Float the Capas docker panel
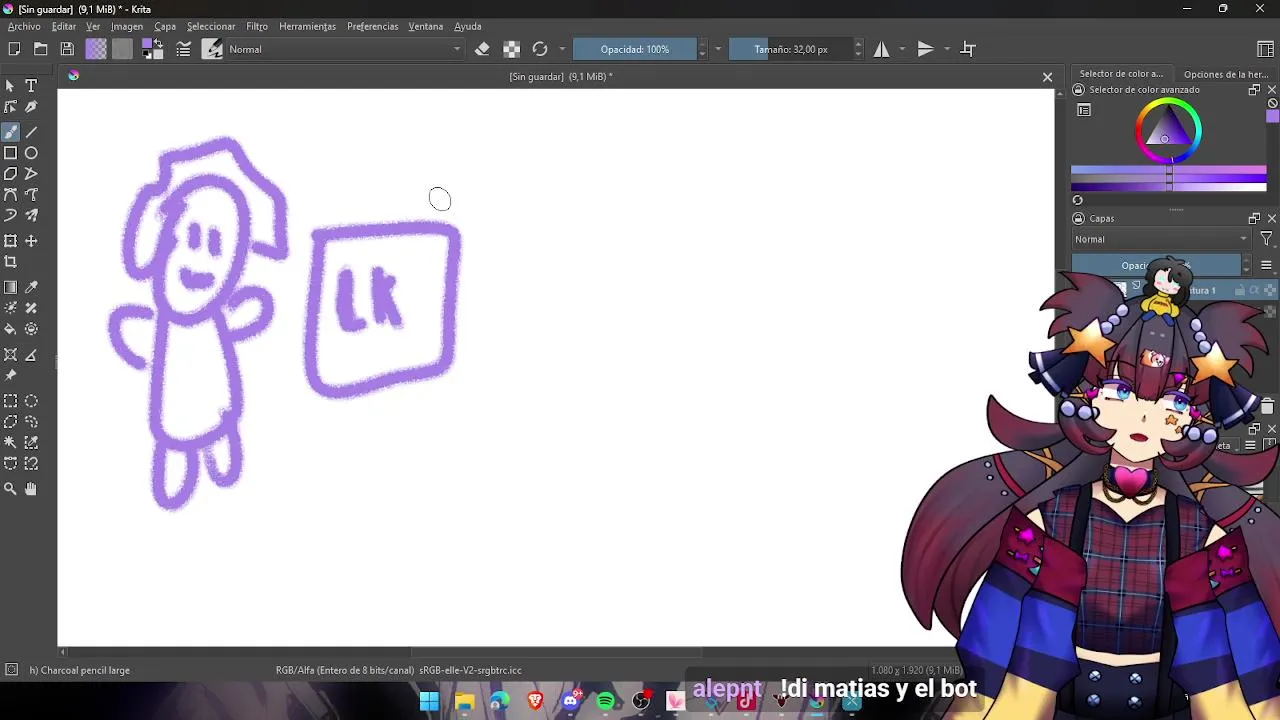The width and height of the screenshot is (1280, 720). (x=1254, y=218)
